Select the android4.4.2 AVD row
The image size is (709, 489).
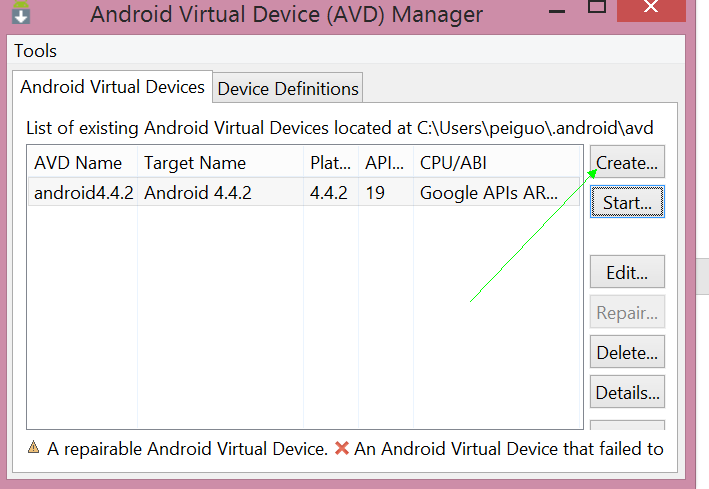pos(304,192)
